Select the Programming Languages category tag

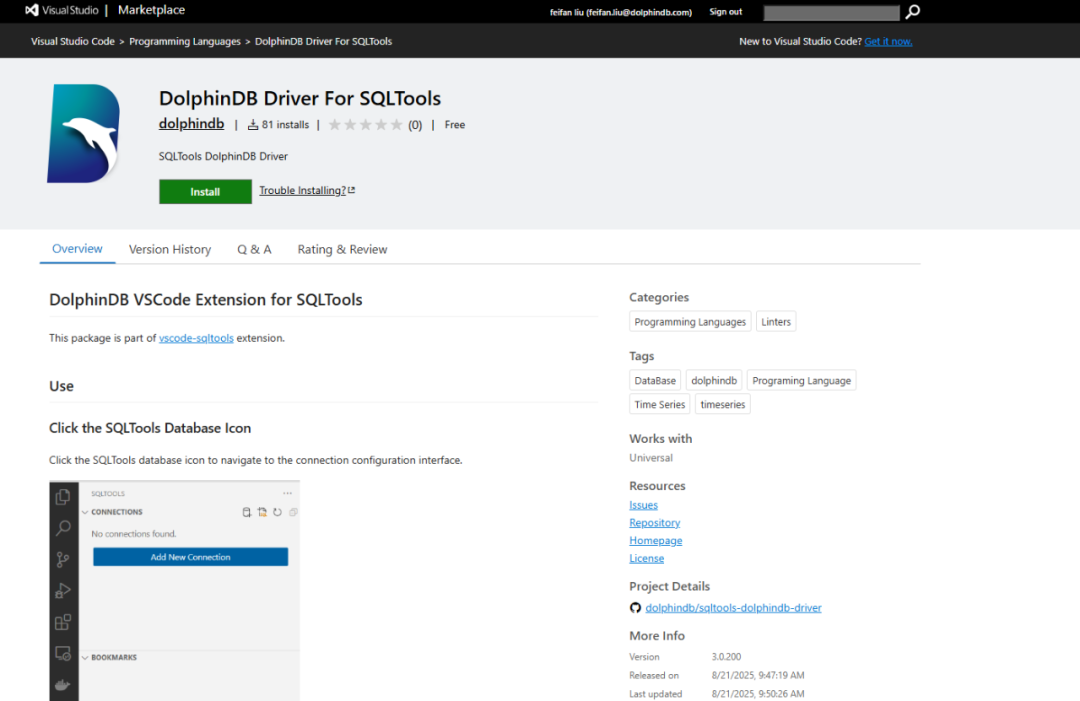click(x=690, y=322)
